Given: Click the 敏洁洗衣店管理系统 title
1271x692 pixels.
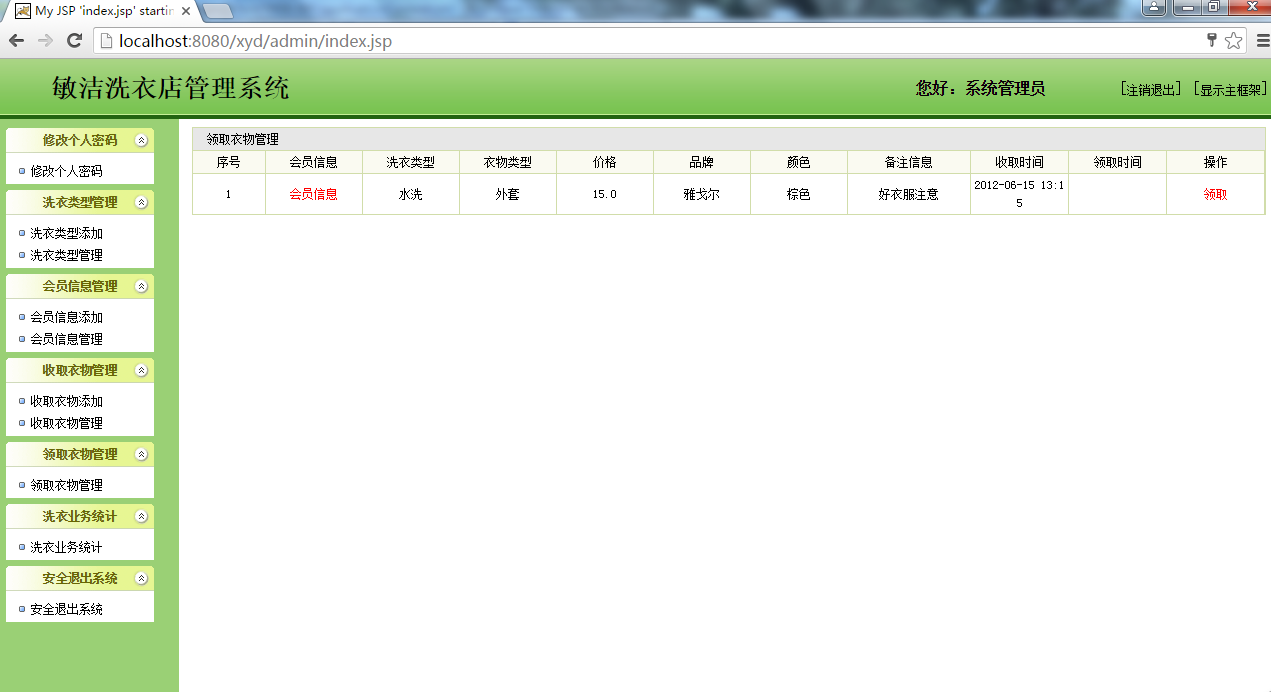Looking at the screenshot, I should pyautogui.click(x=171, y=88).
